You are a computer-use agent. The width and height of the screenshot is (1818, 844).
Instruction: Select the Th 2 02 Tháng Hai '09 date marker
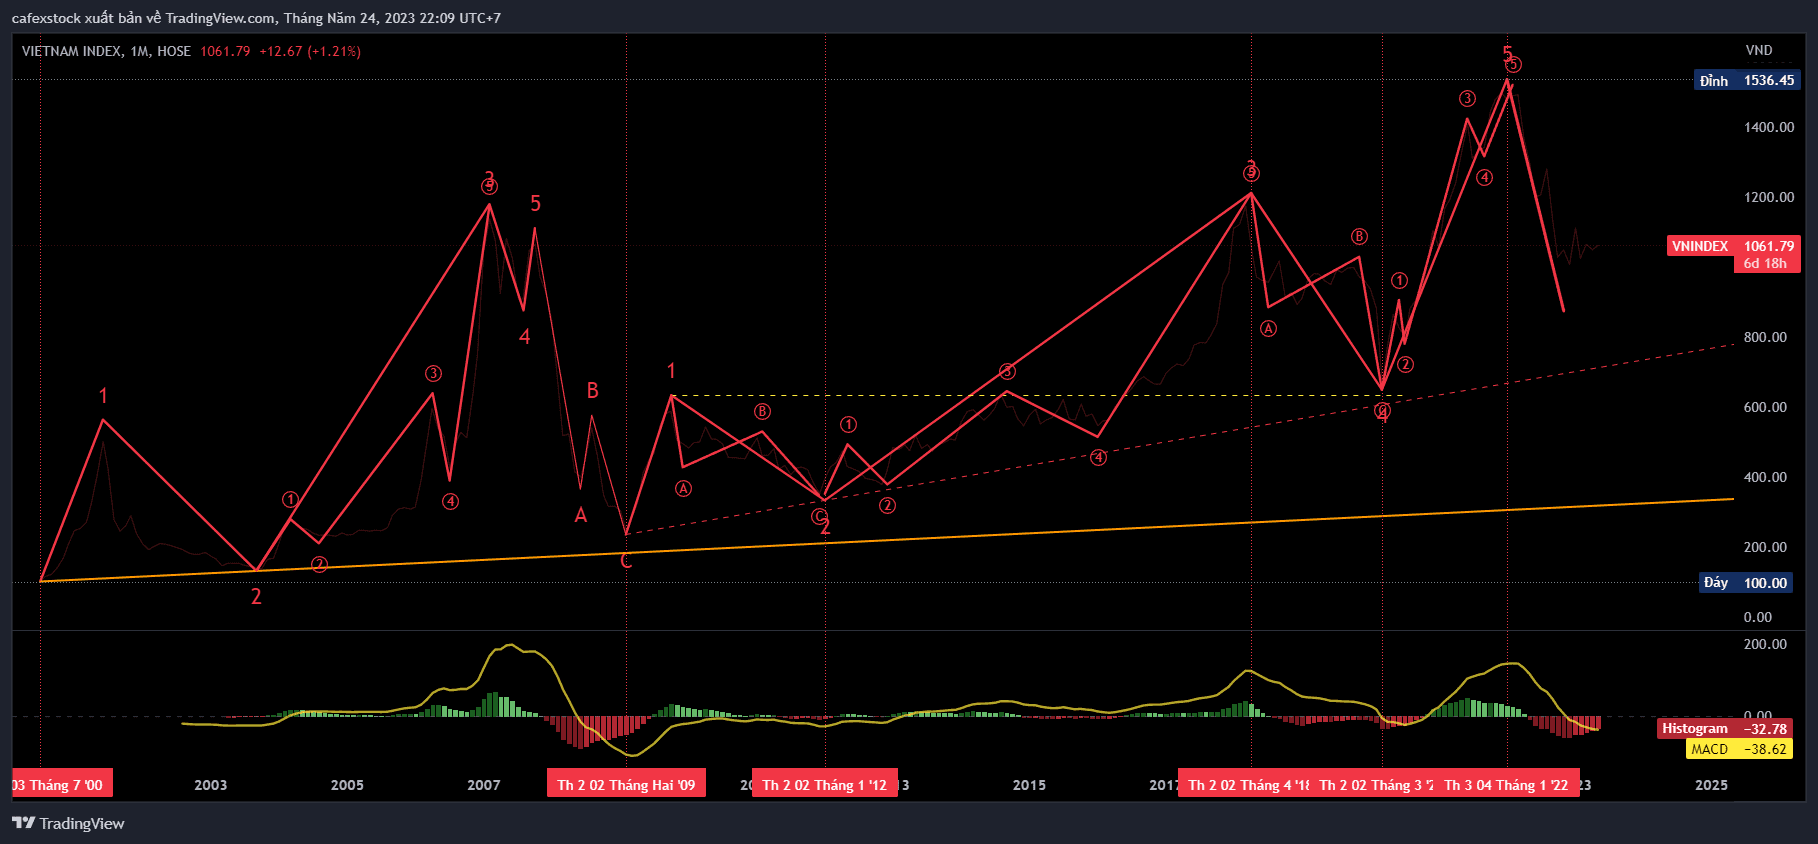point(626,784)
